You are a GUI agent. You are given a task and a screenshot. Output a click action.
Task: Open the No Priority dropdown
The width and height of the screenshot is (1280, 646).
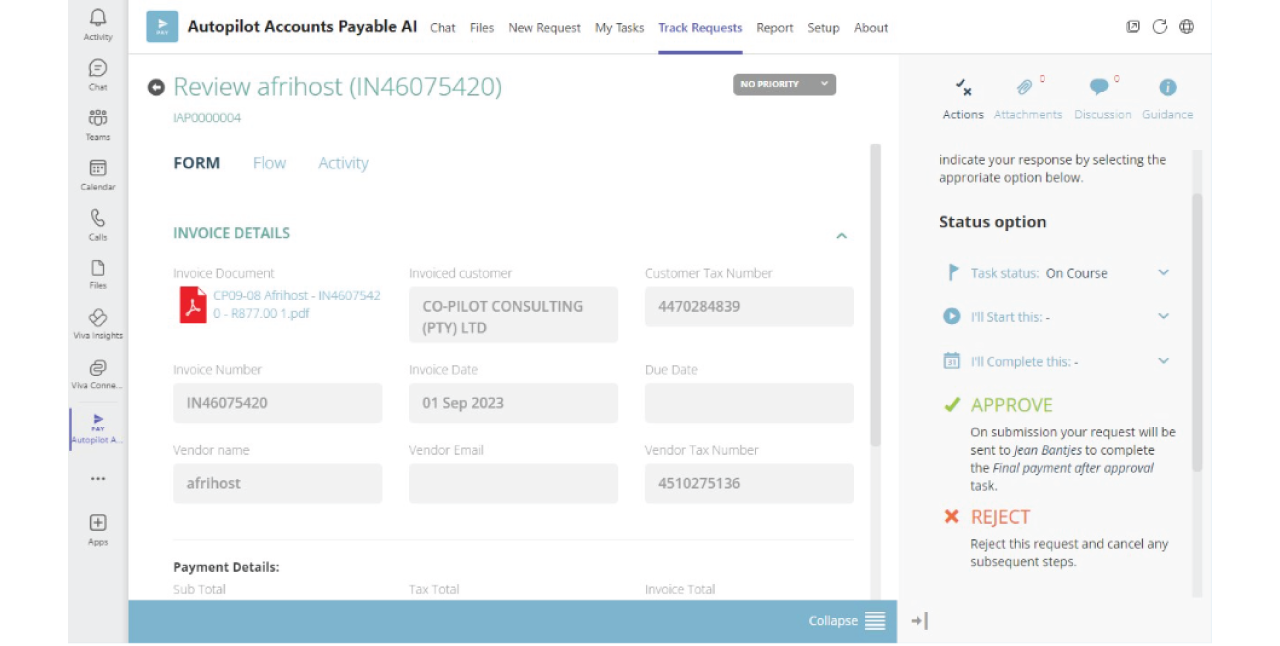click(784, 84)
